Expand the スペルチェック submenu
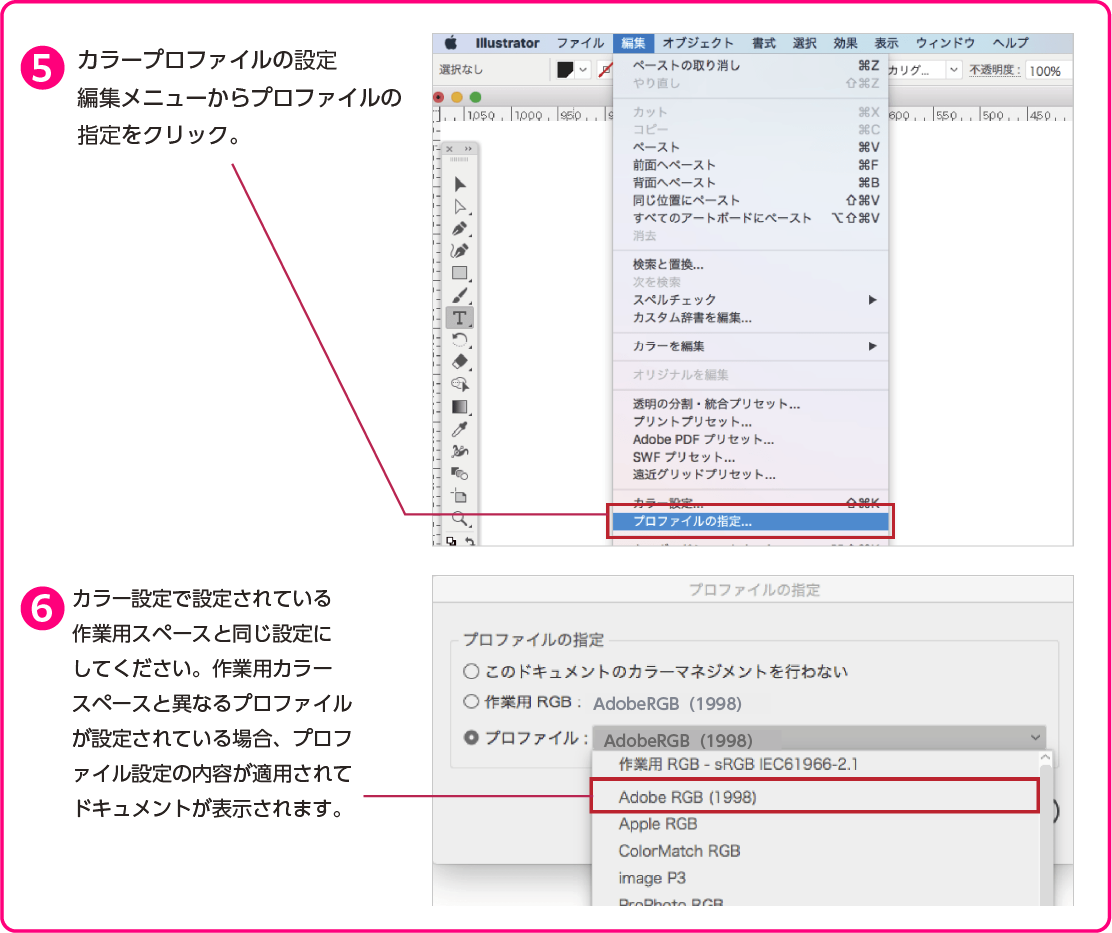The width and height of the screenshot is (1112, 933). point(750,300)
